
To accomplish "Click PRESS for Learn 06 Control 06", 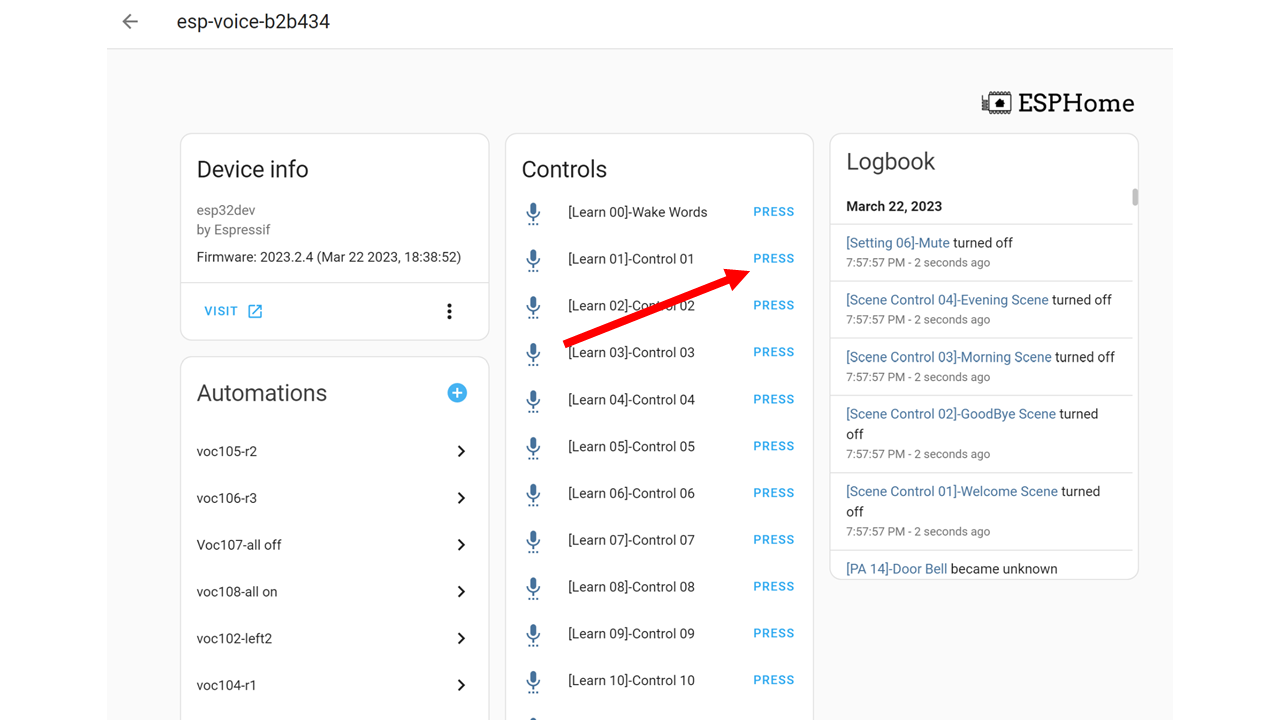I will click(x=774, y=493).
